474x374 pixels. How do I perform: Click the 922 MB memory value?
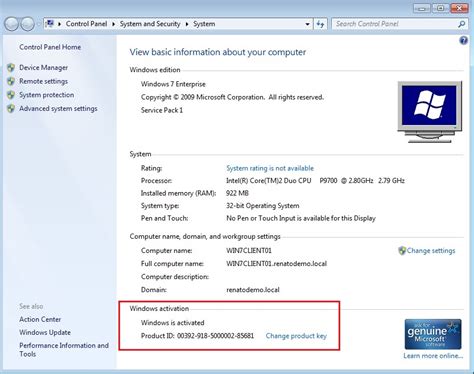237,193
